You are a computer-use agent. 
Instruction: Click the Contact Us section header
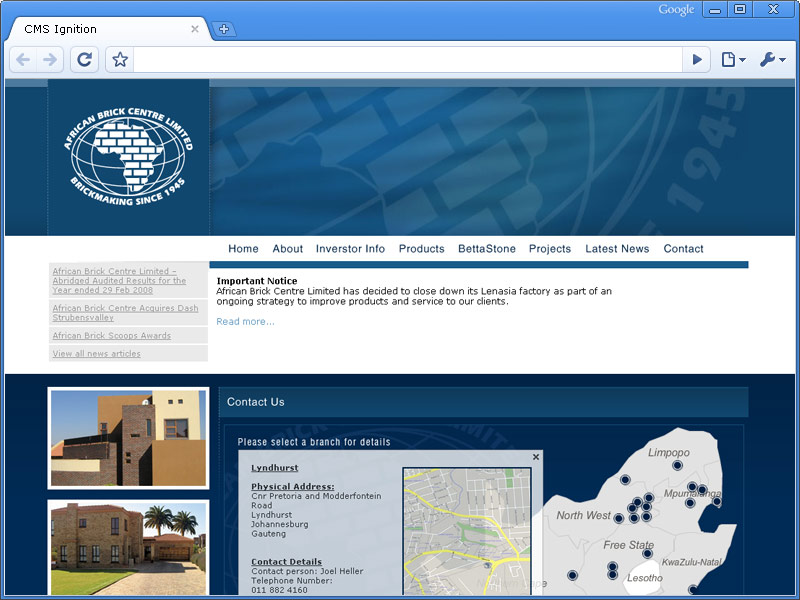tap(484, 402)
